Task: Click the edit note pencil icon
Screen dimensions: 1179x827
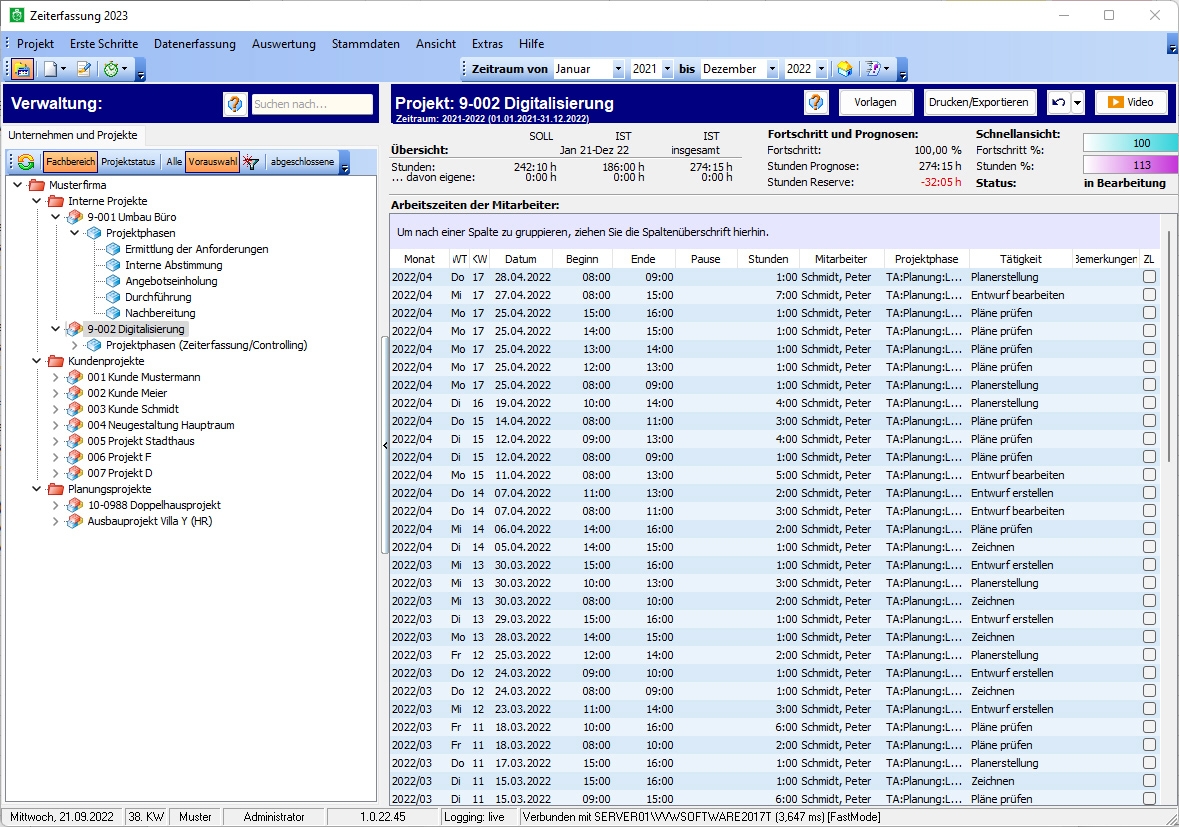Action: [84, 69]
